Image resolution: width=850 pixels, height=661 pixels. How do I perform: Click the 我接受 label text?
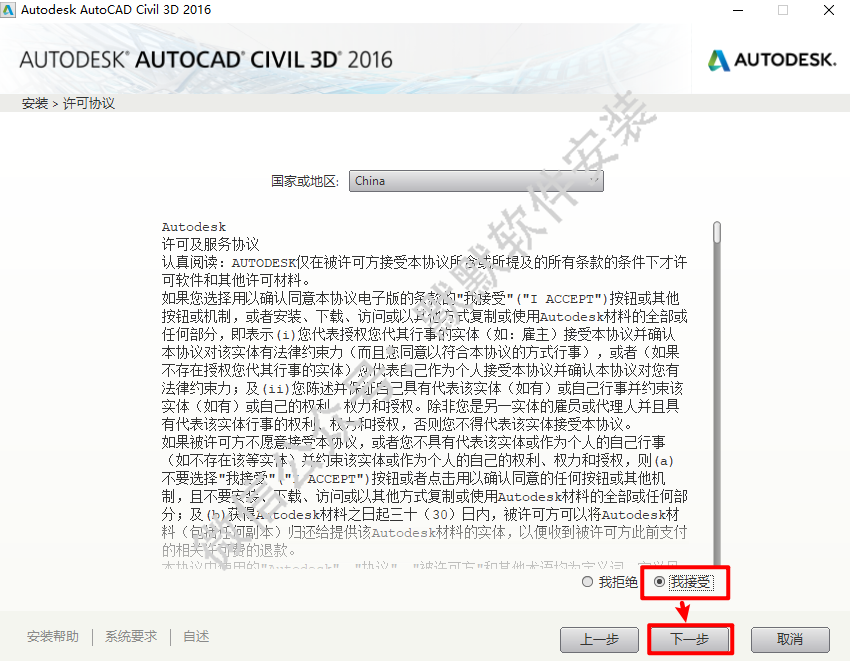coord(691,582)
